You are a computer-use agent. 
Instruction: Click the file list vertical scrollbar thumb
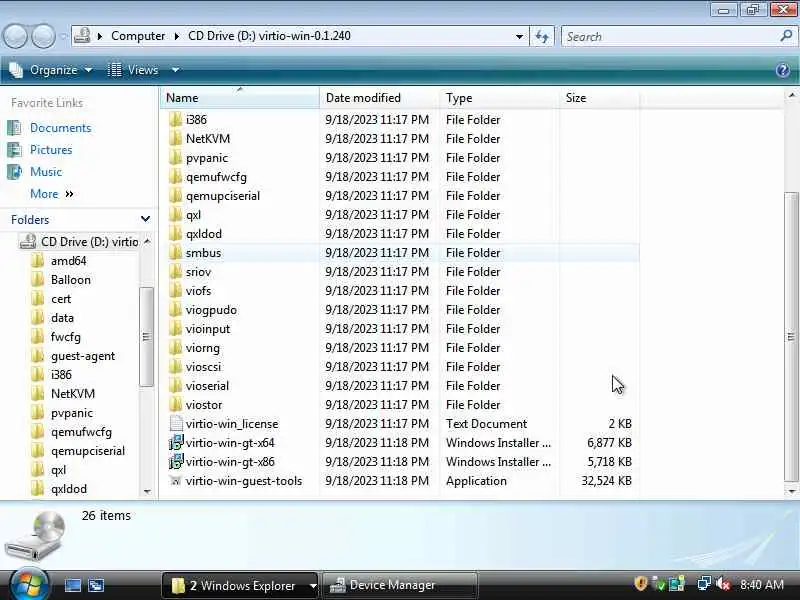click(791, 337)
